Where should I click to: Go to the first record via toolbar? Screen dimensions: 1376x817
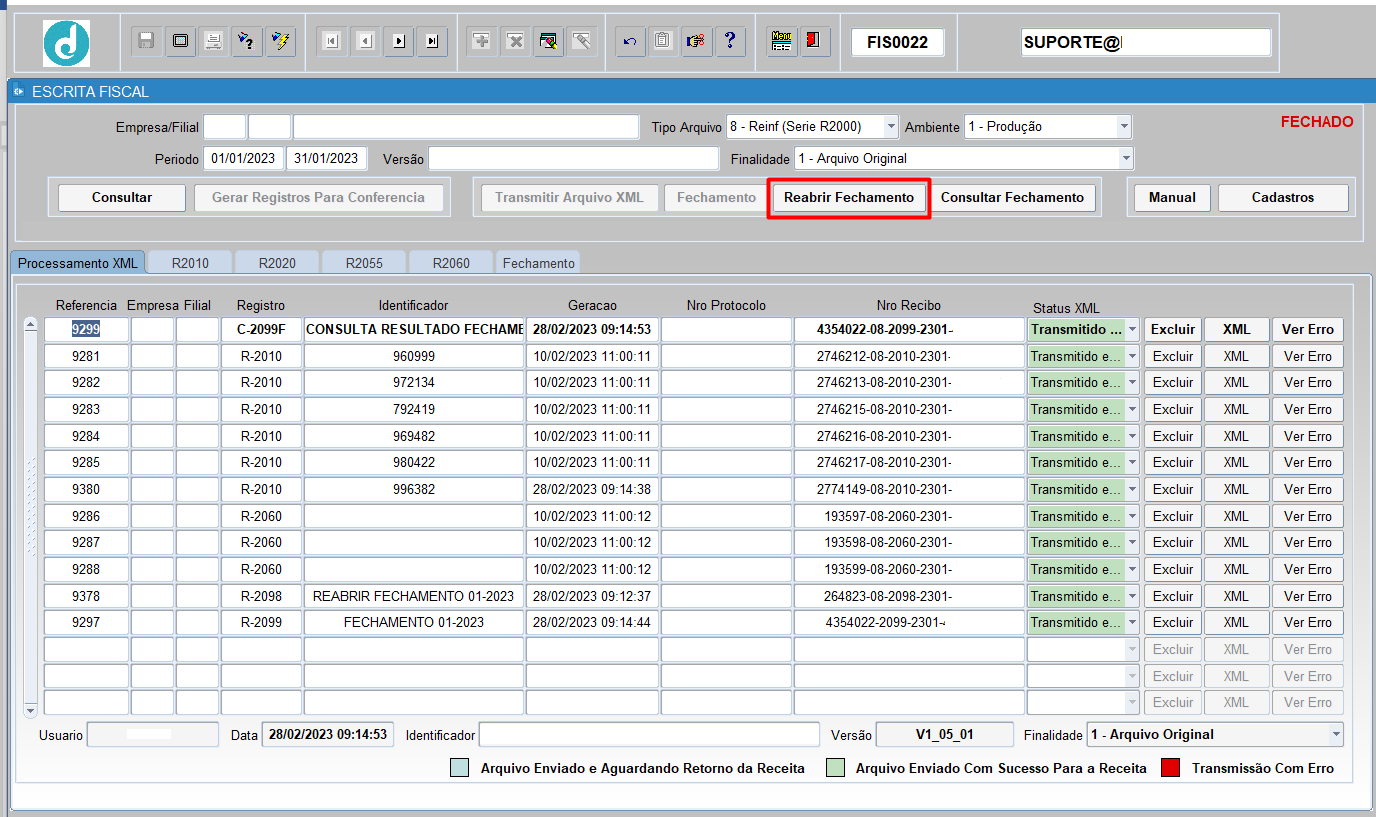[x=332, y=42]
